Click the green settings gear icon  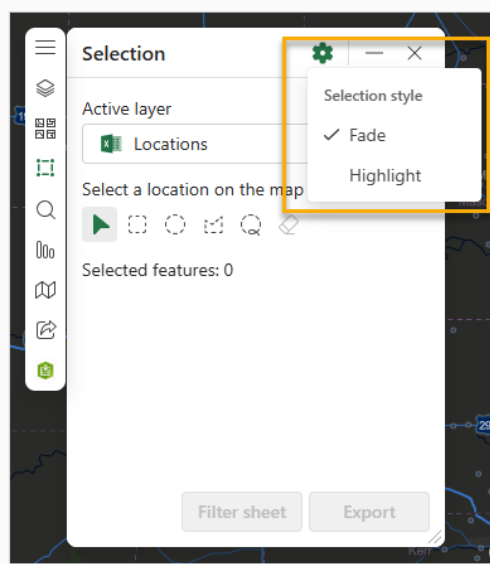point(322,53)
